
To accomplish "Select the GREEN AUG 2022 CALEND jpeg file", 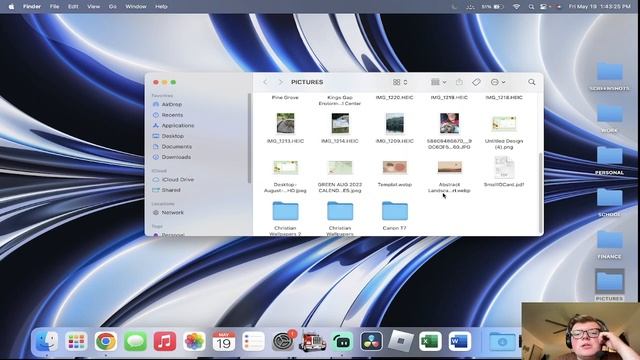I will point(340,167).
